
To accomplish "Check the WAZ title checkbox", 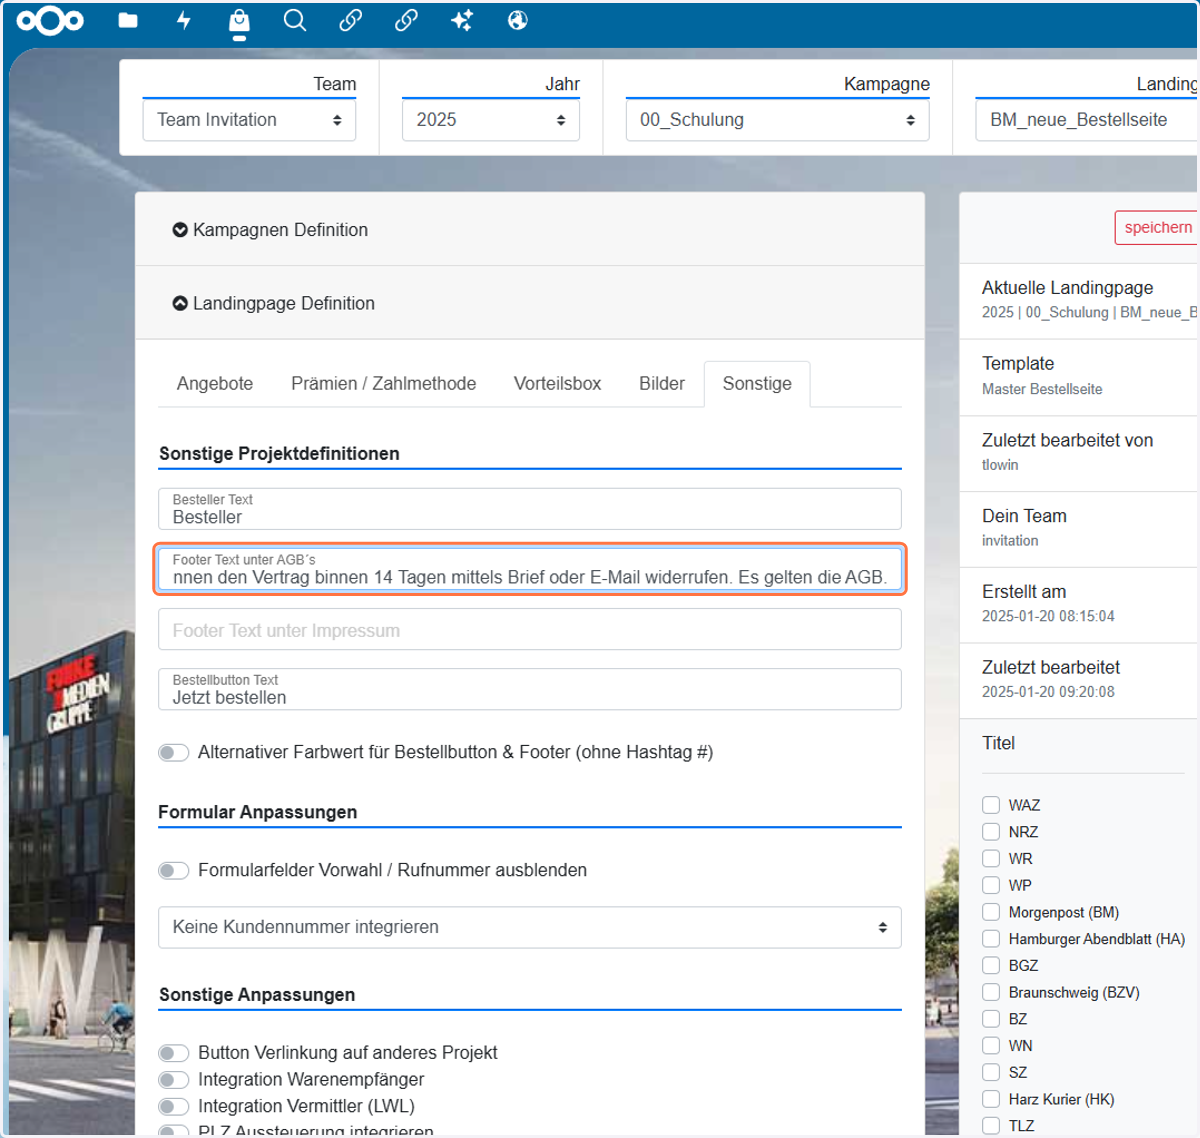I will 991,805.
